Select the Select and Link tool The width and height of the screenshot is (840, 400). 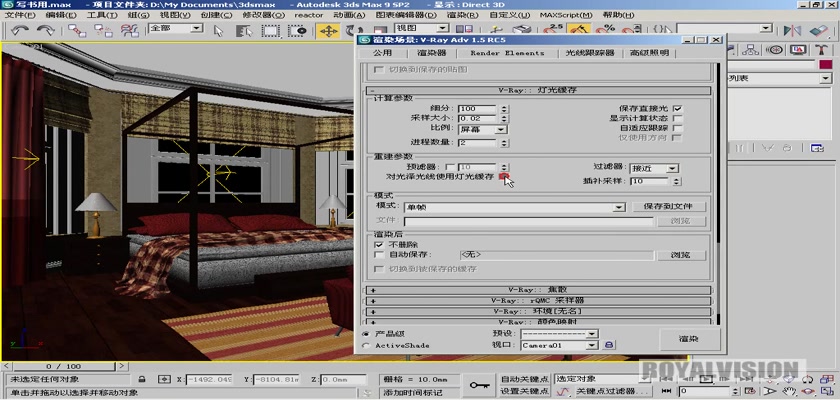click(77, 31)
